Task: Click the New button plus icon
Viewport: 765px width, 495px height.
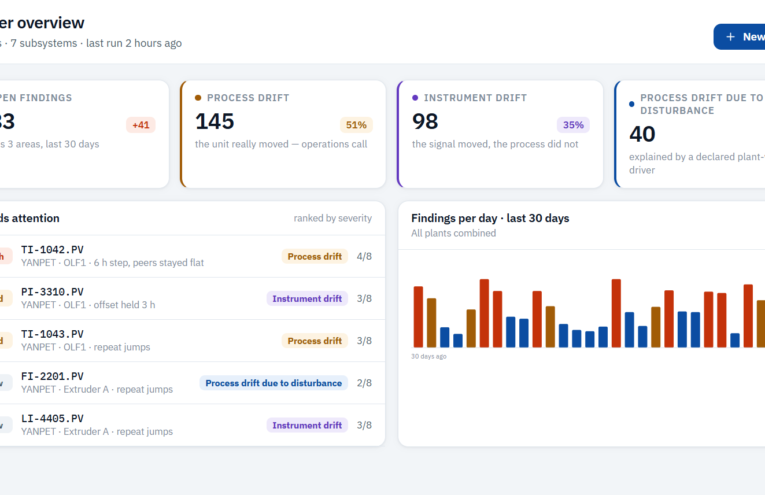Action: (730, 37)
